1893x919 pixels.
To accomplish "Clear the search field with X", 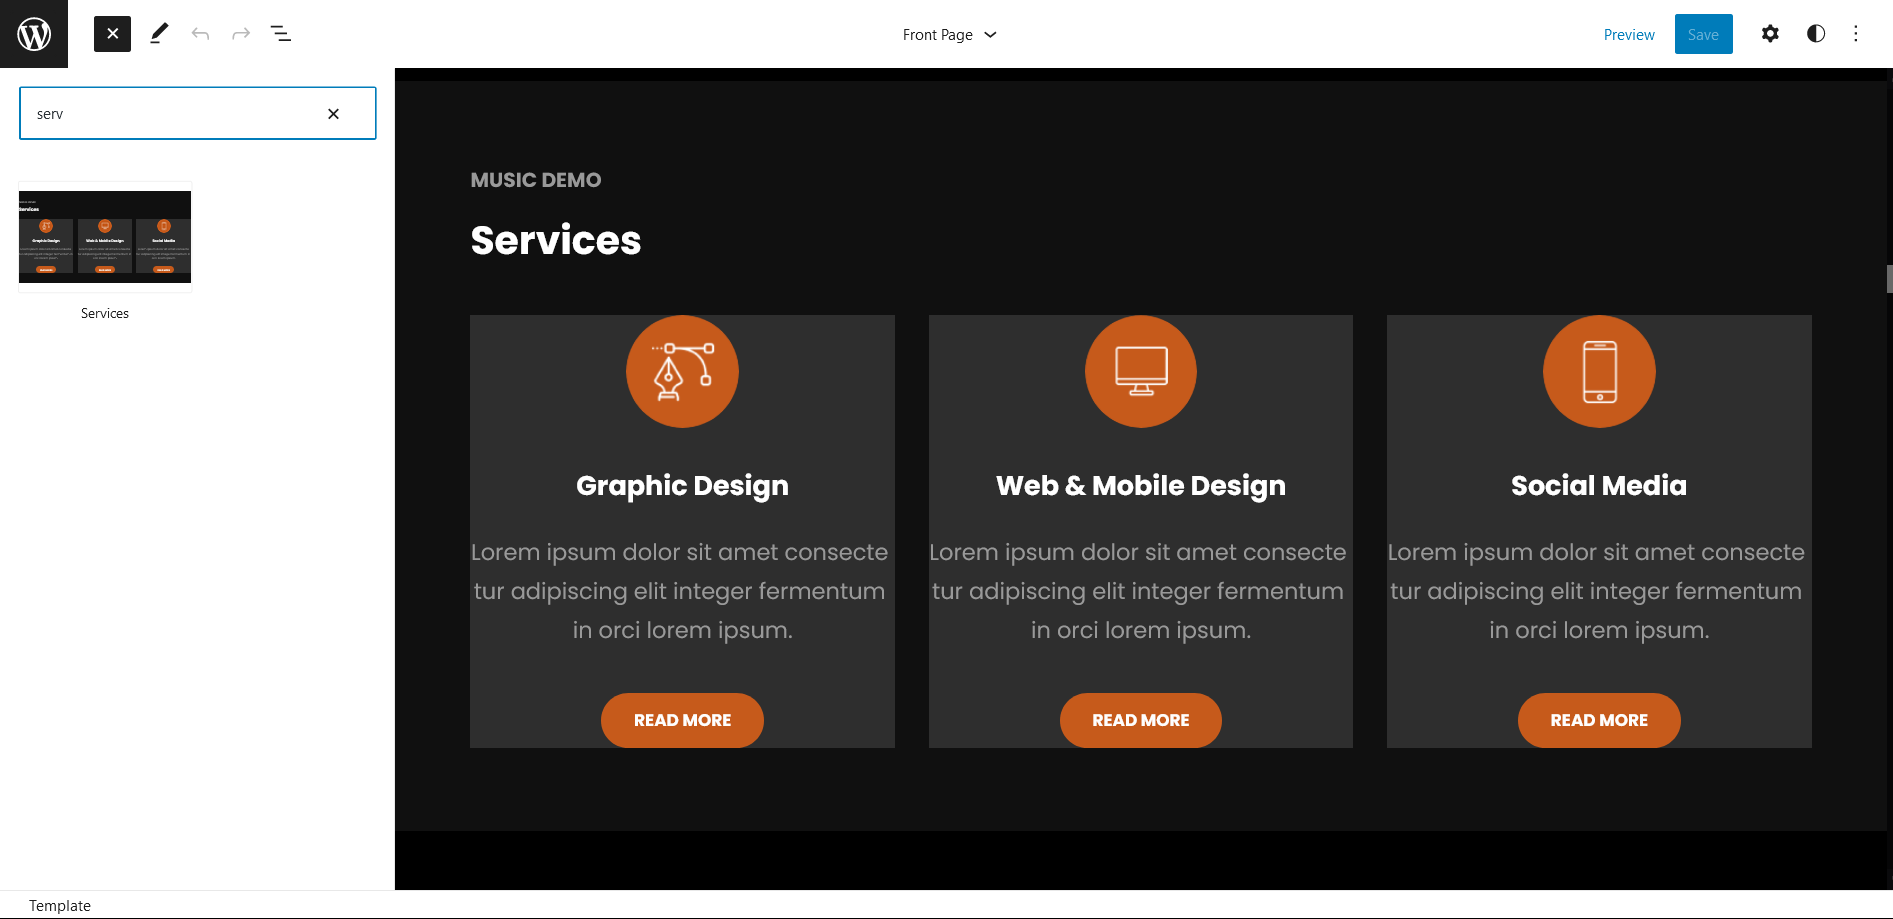I will pos(334,114).
